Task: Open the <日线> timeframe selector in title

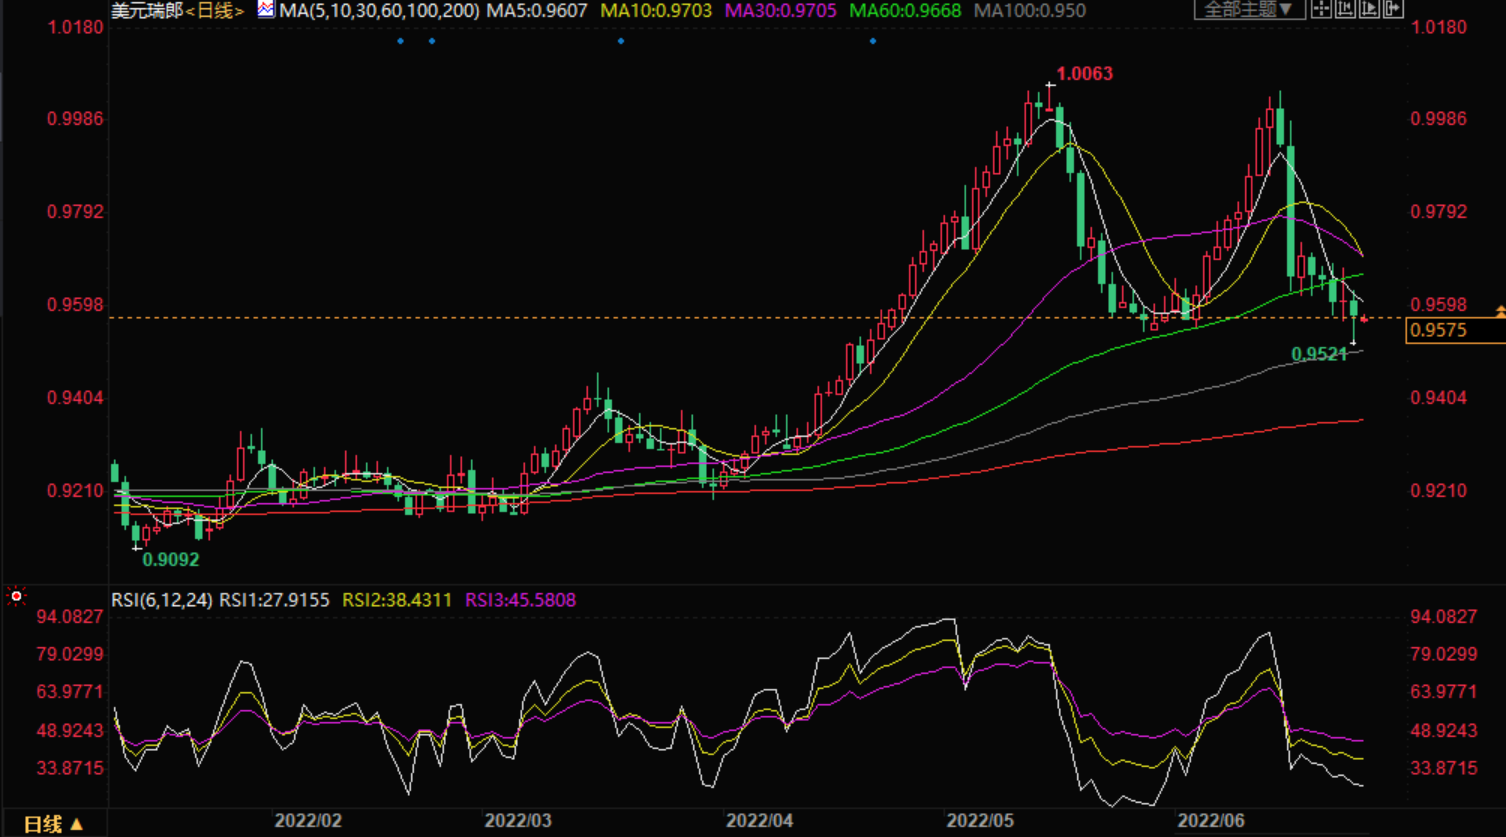Action: tap(215, 11)
